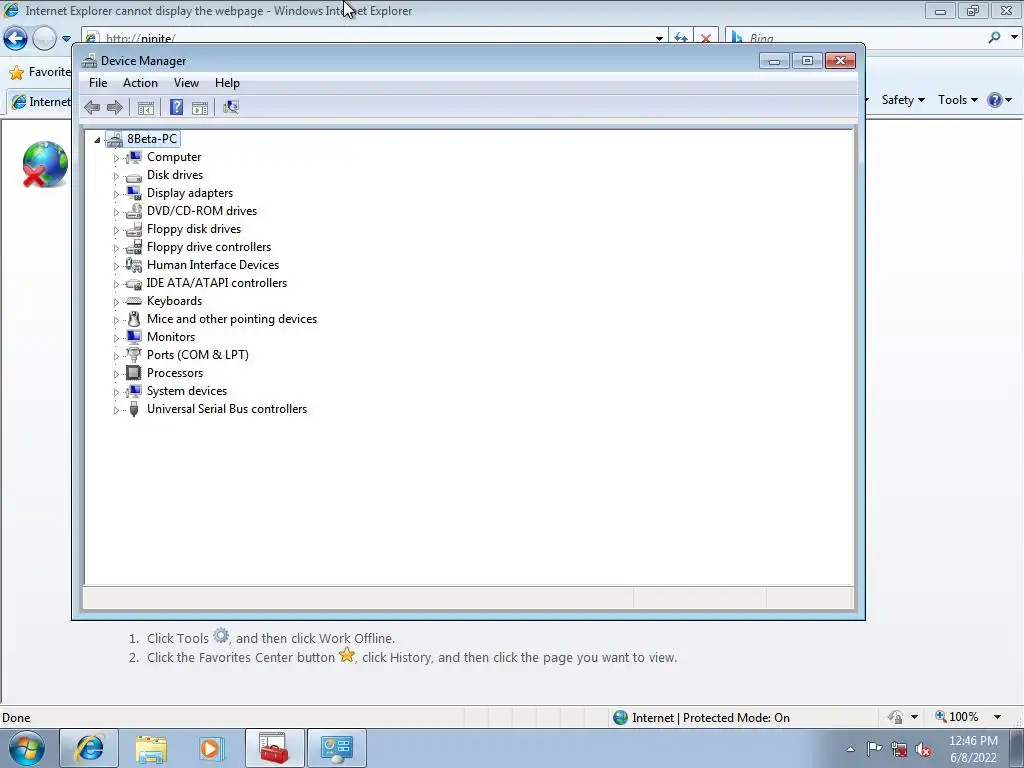Click the Action Center flag tray icon
The width and height of the screenshot is (1024, 768).
point(874,749)
